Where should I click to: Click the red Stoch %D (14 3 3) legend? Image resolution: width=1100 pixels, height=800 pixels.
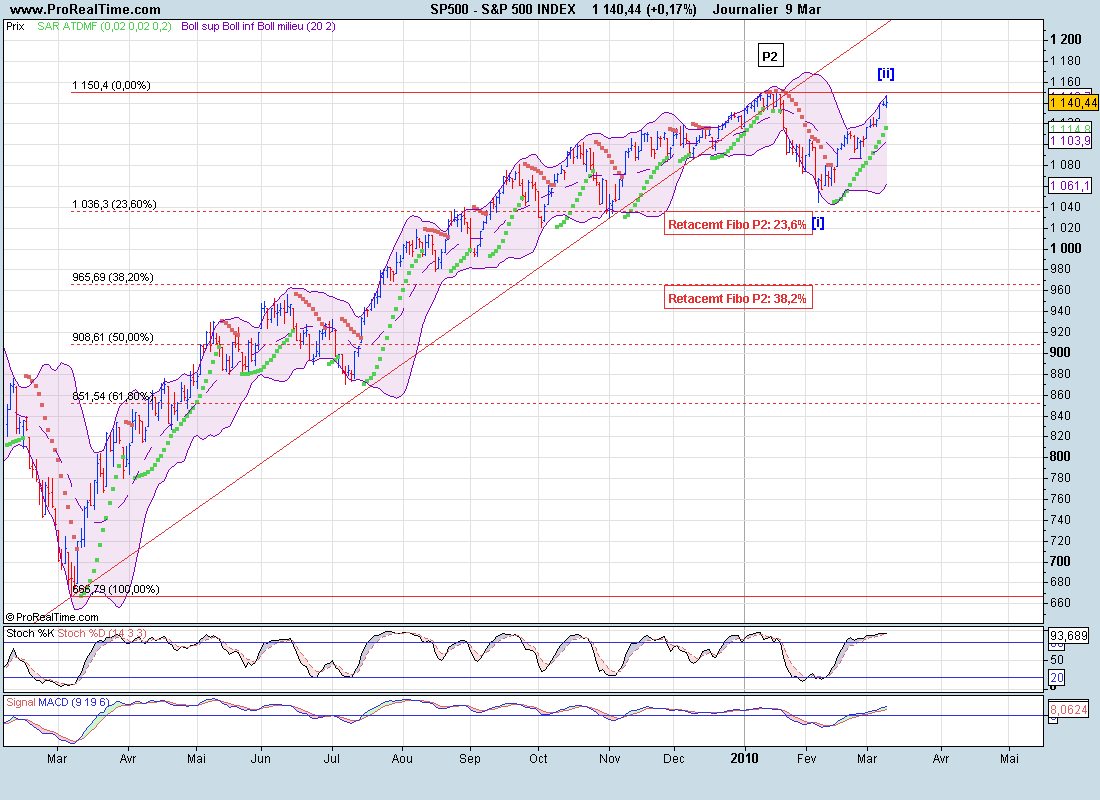[102, 634]
